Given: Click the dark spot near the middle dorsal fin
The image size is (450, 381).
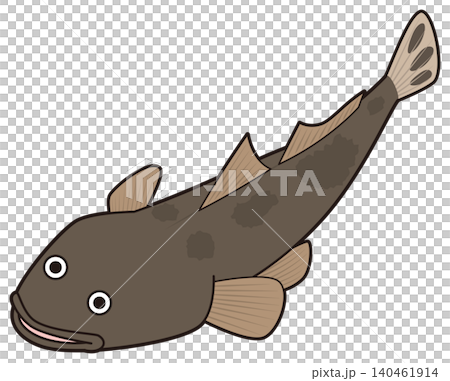Looking at the screenshot, I should click(x=255, y=211).
